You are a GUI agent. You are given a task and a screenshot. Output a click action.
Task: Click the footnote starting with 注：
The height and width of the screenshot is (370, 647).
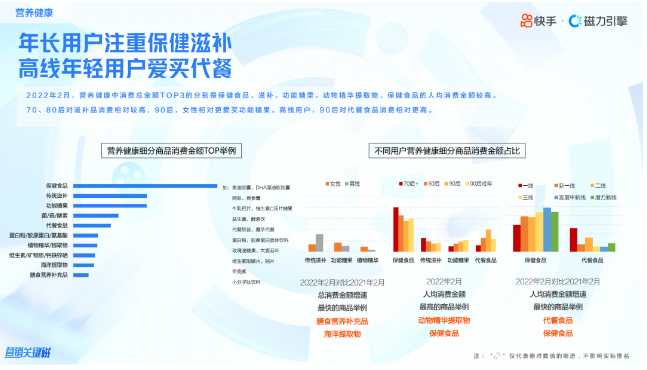(x=551, y=356)
